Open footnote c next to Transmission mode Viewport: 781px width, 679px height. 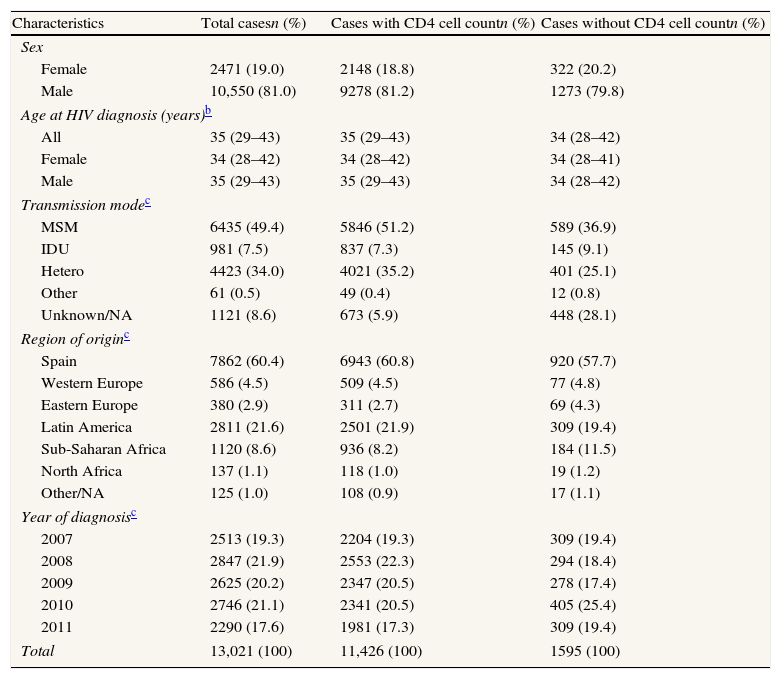tap(147, 201)
